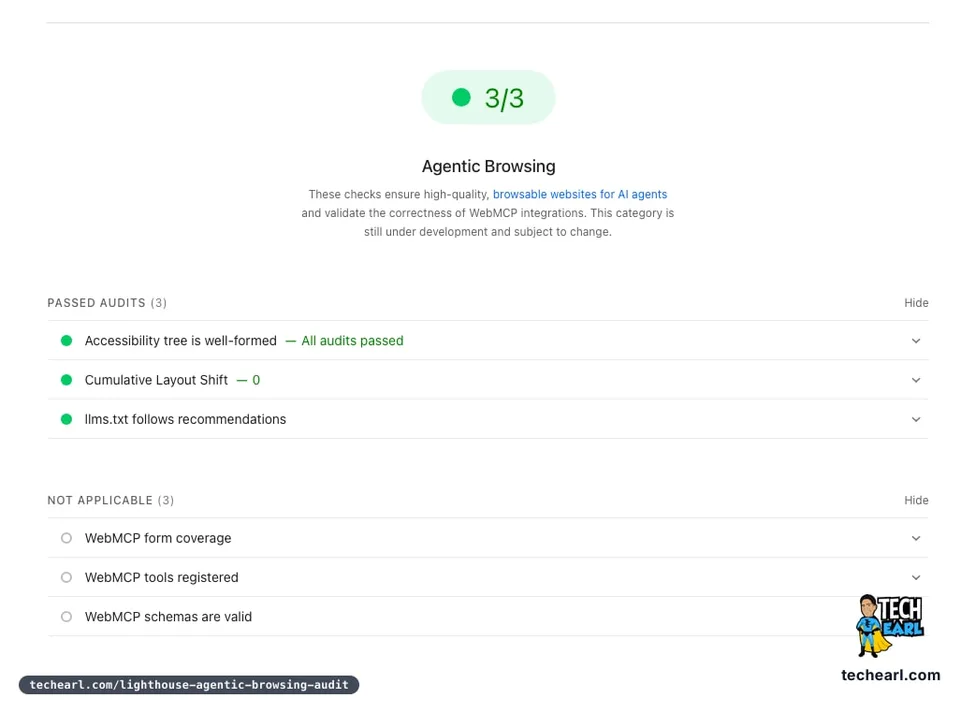Expand the WebMCP tools registered chevron
Screen dimensions: 976x712
coord(916,577)
